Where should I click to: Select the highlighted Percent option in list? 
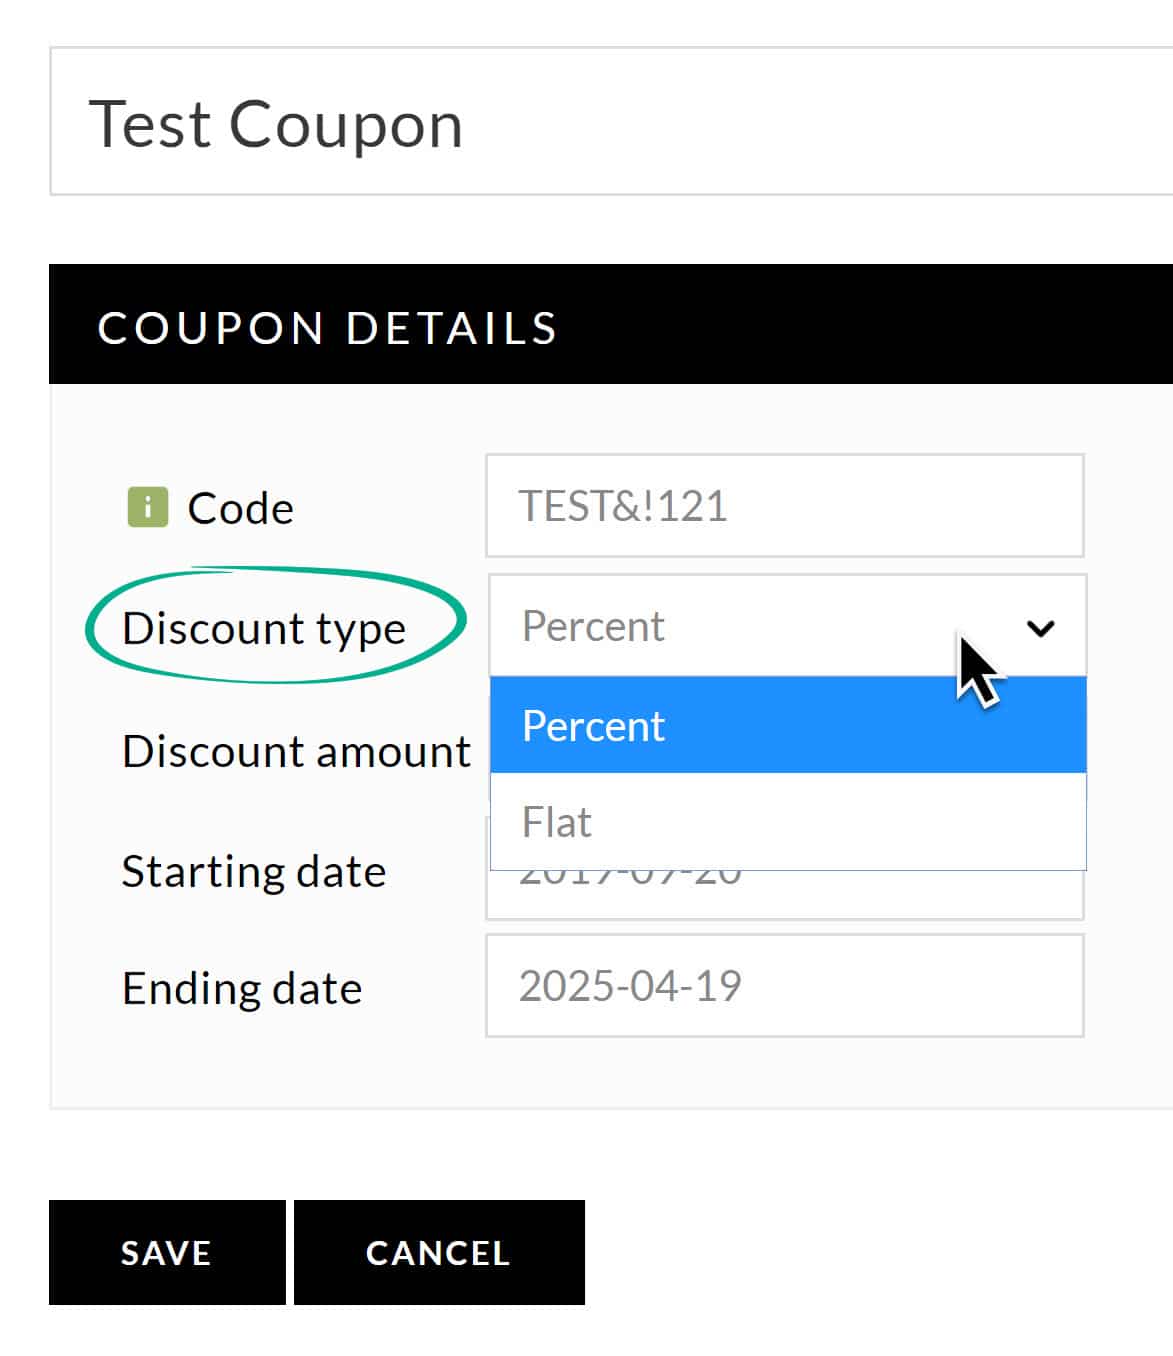788,725
